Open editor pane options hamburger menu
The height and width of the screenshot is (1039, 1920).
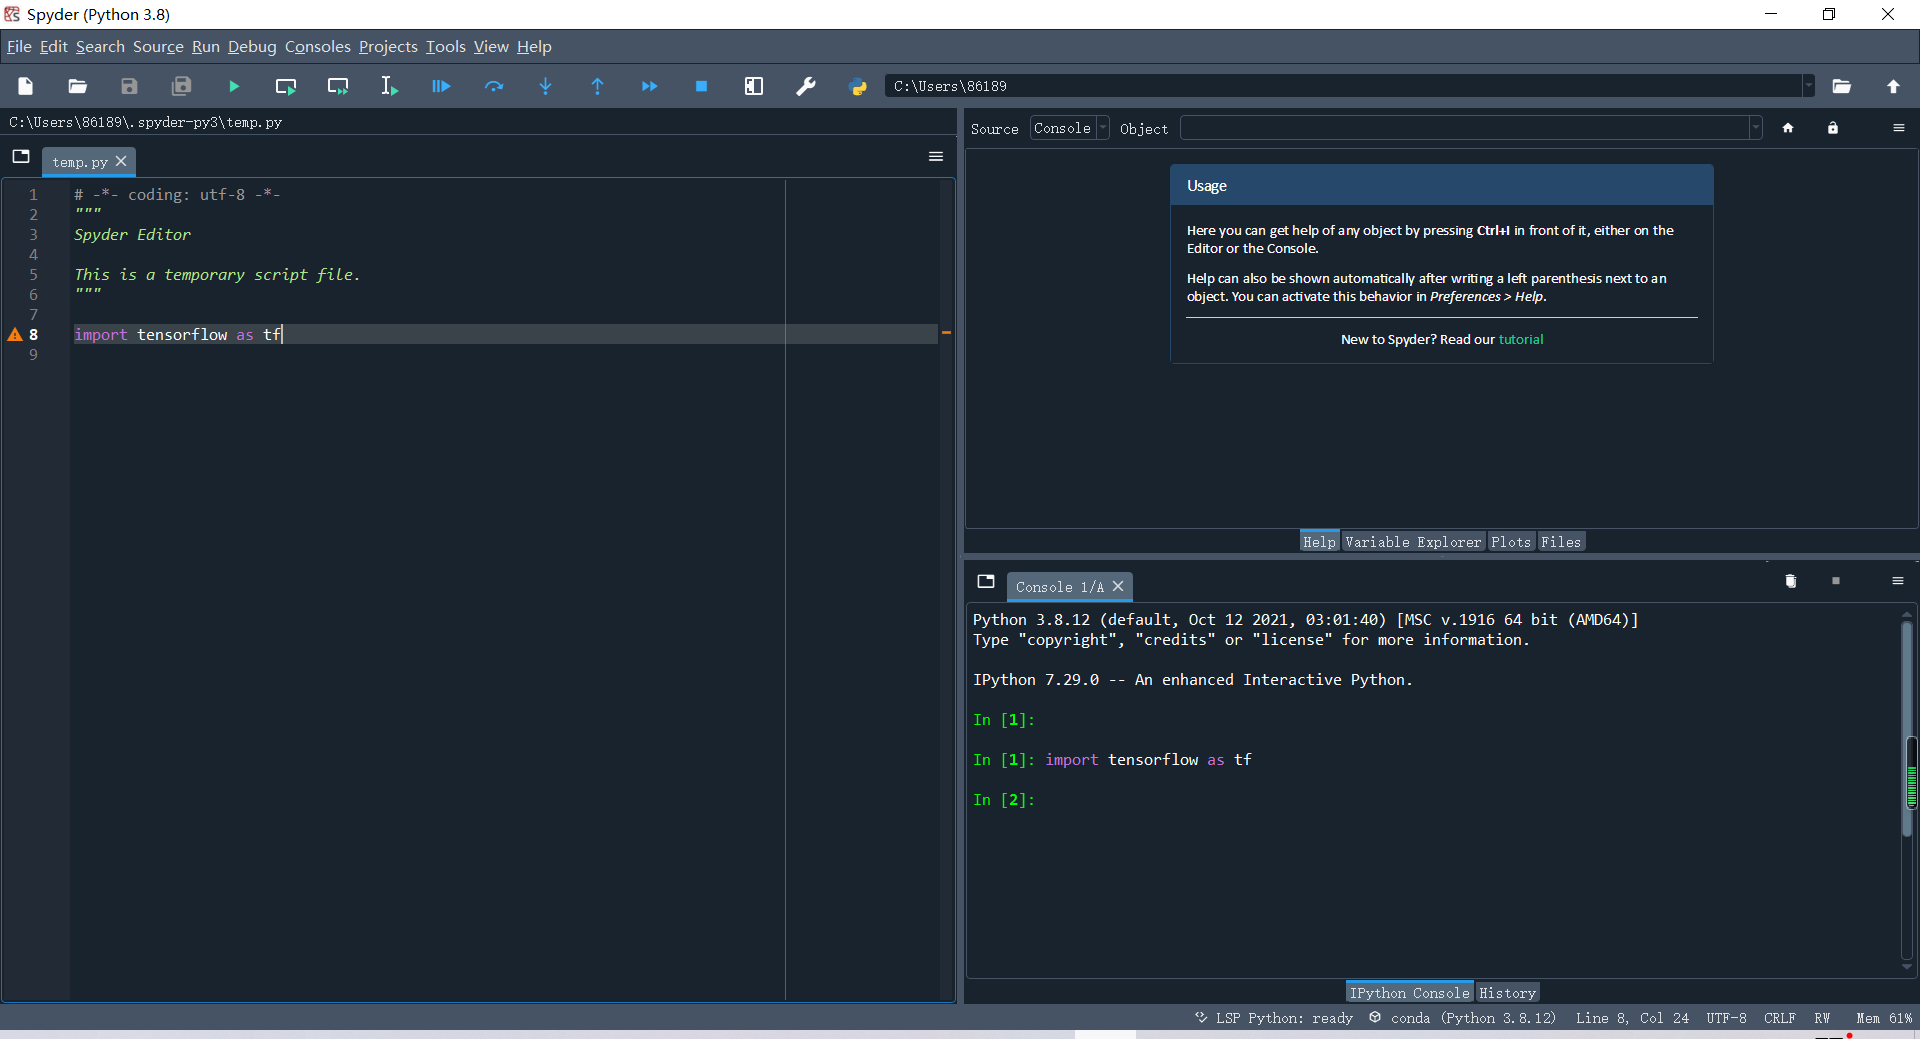936,156
